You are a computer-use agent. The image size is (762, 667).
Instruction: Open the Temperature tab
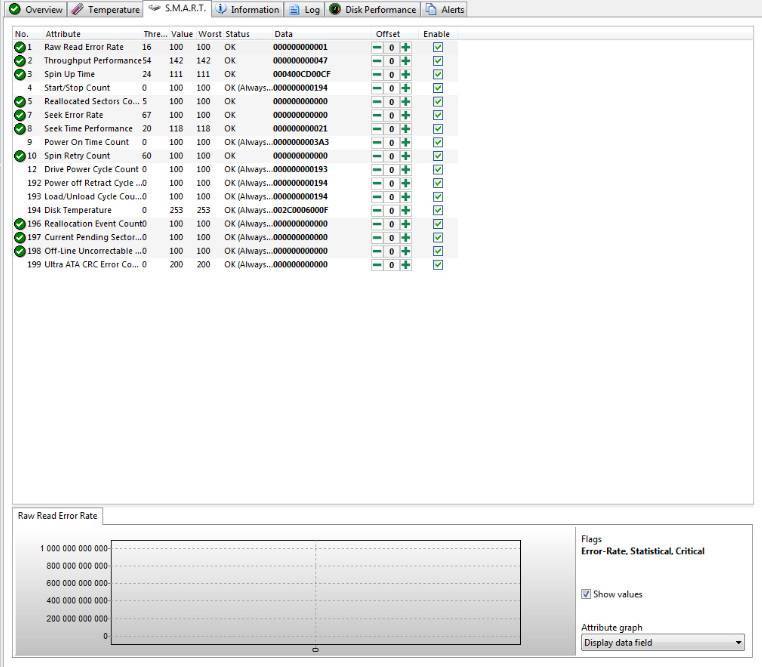pyautogui.click(x=106, y=9)
